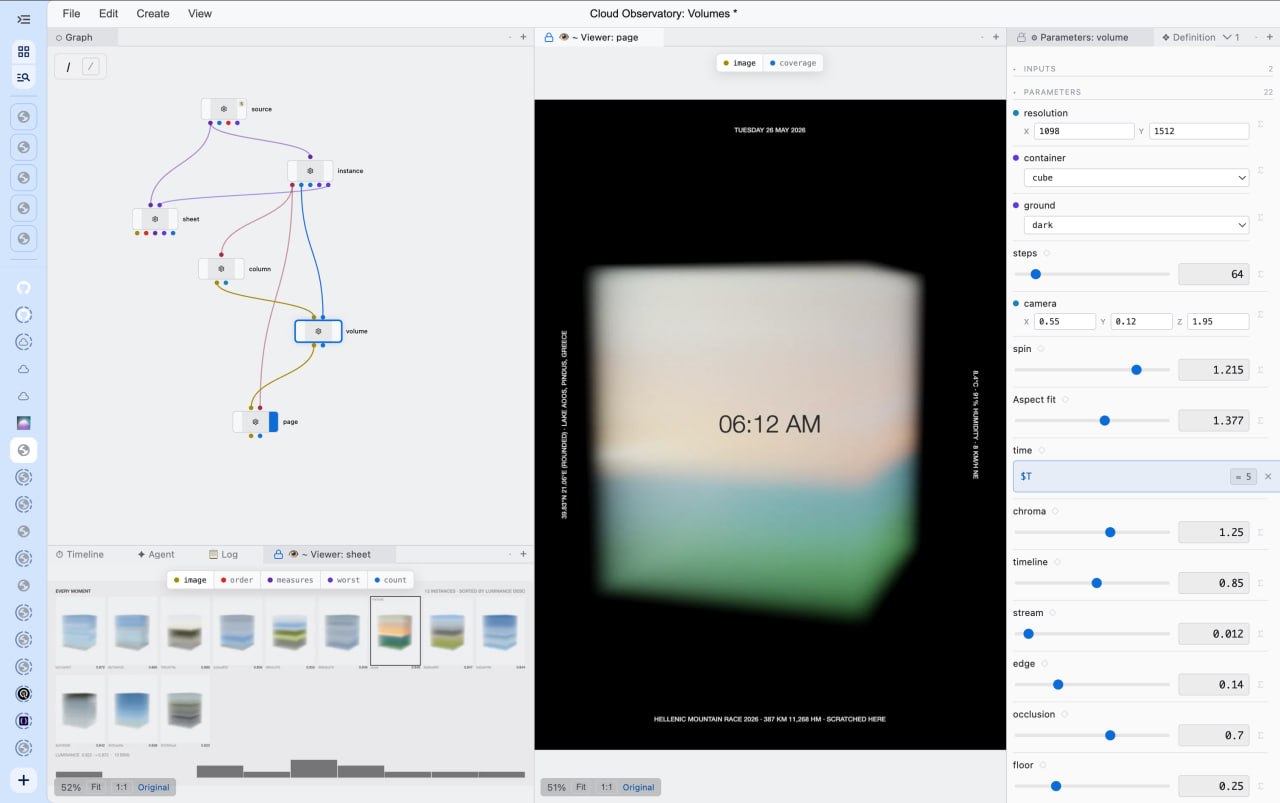Switch to the Timeline tab
Viewport: 1280px width, 803px height.
pos(79,554)
